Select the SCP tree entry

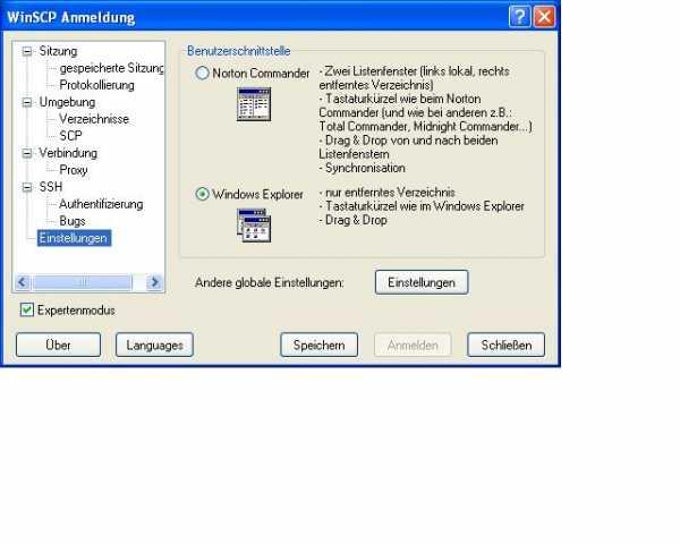point(71,136)
